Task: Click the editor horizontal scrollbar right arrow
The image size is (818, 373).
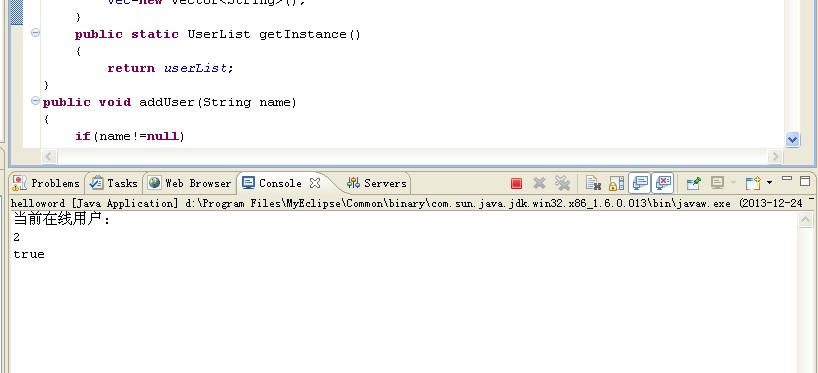Action: (775, 156)
